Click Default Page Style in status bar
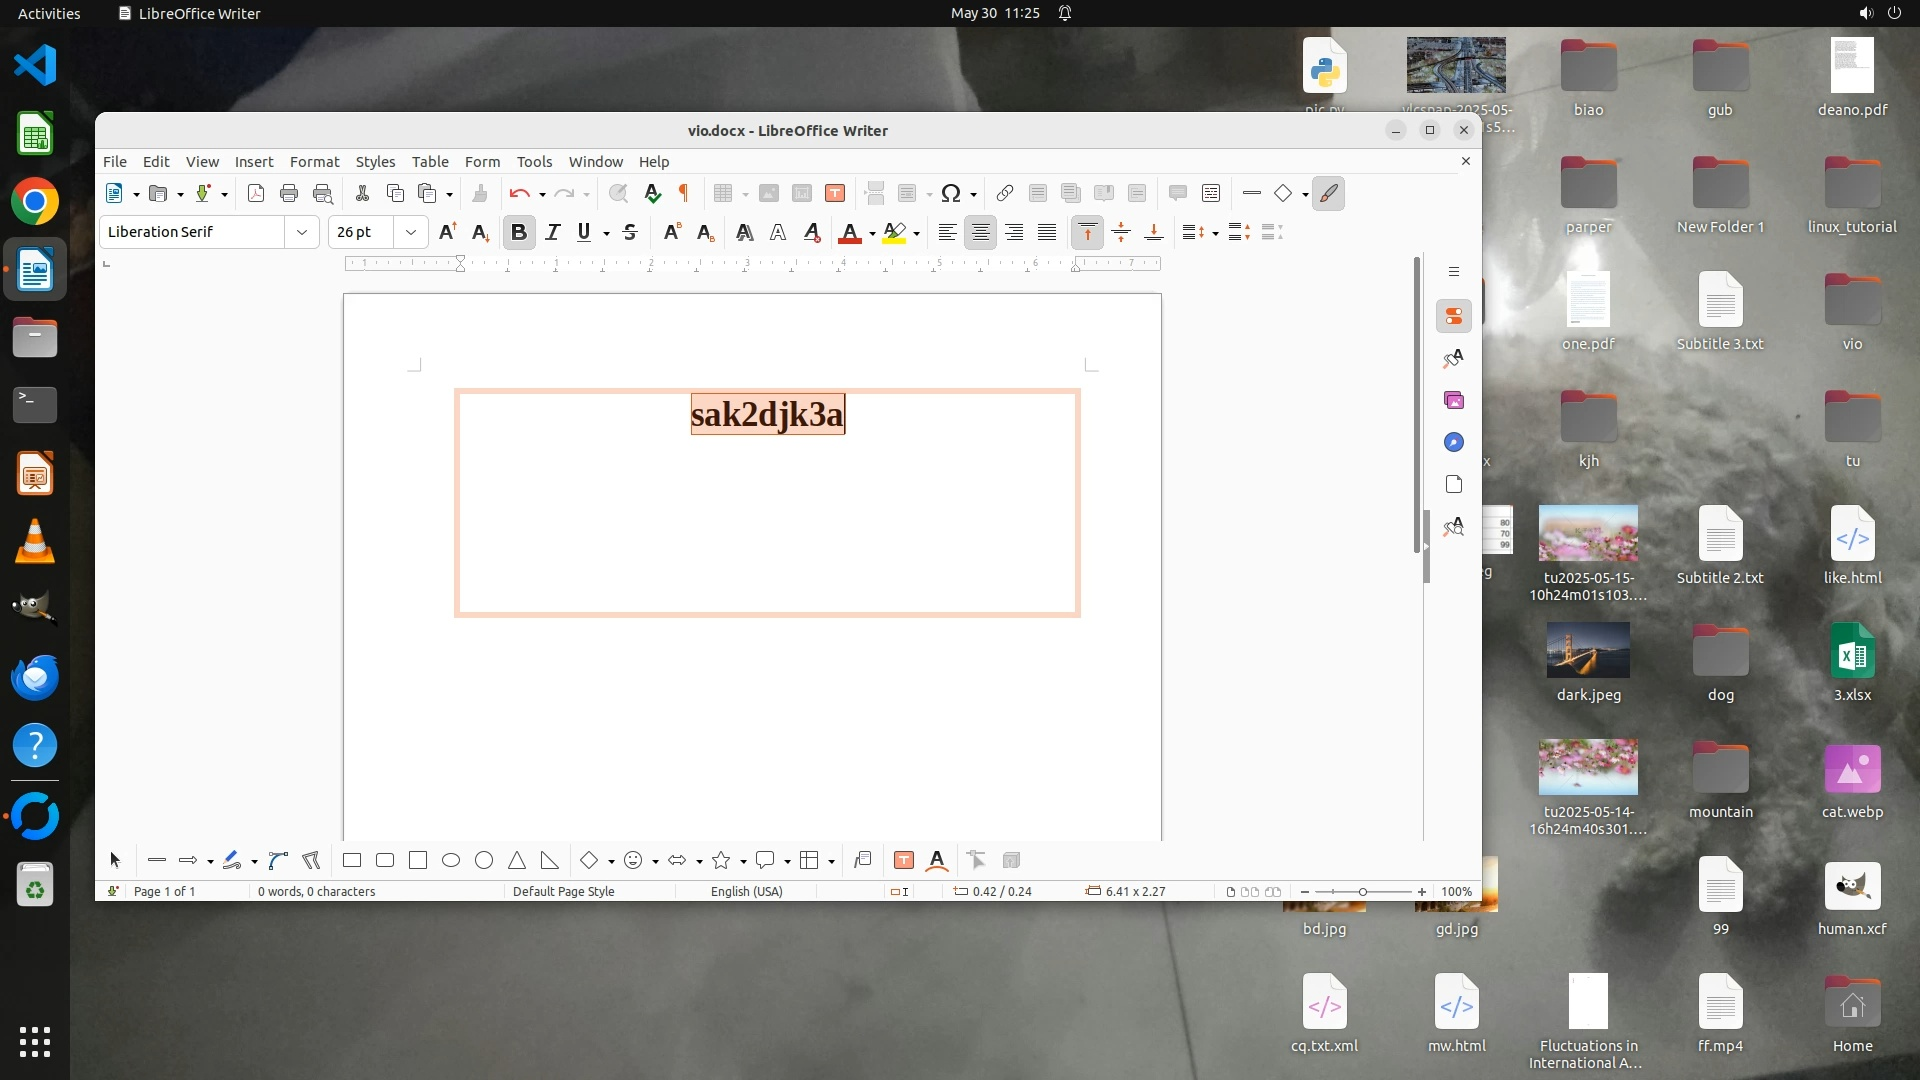This screenshot has width=1920, height=1080. [563, 891]
